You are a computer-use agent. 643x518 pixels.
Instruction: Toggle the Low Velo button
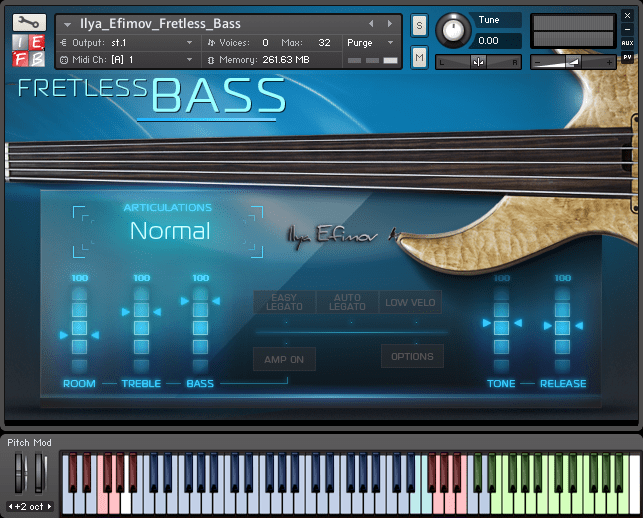410,302
